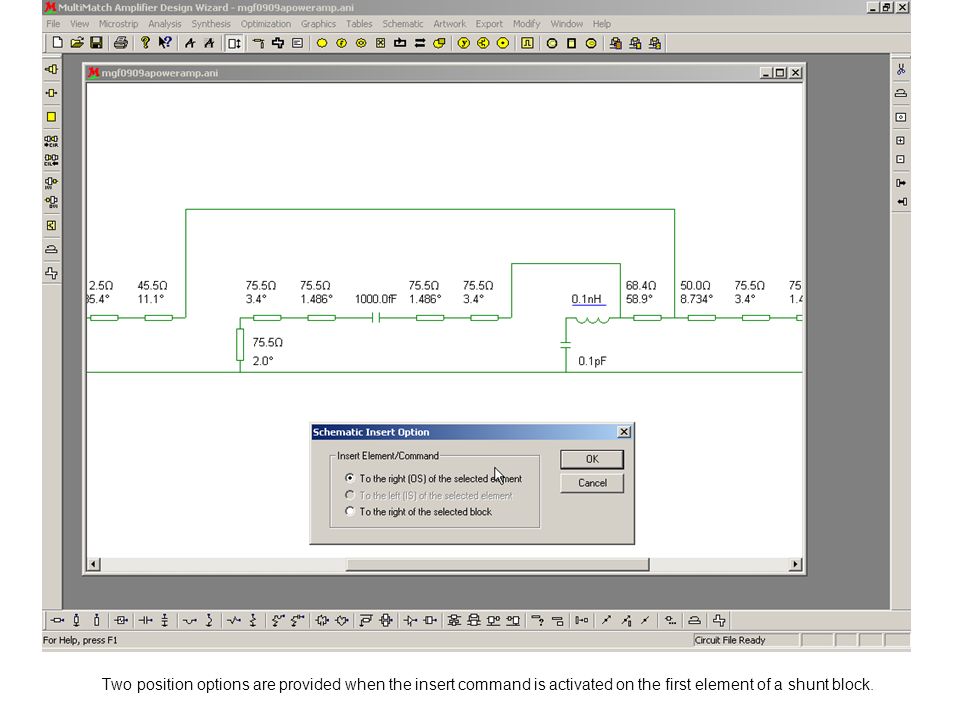Image resolution: width=960 pixels, height=720 pixels.
Task: Select the series resistor zigzag icon
Action: [x=233, y=620]
